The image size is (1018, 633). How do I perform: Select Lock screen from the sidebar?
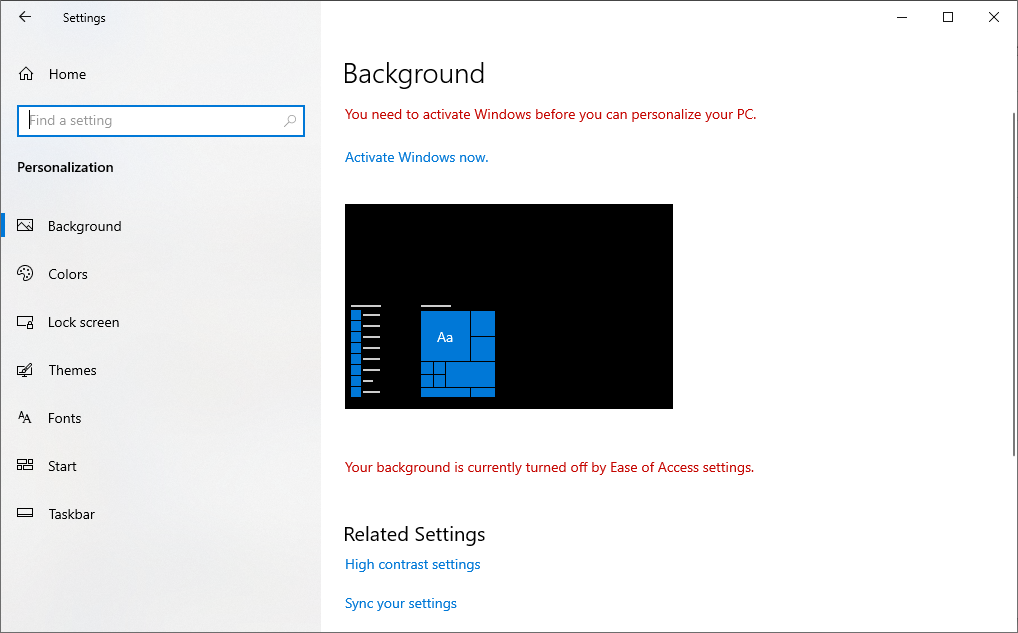click(x=85, y=321)
